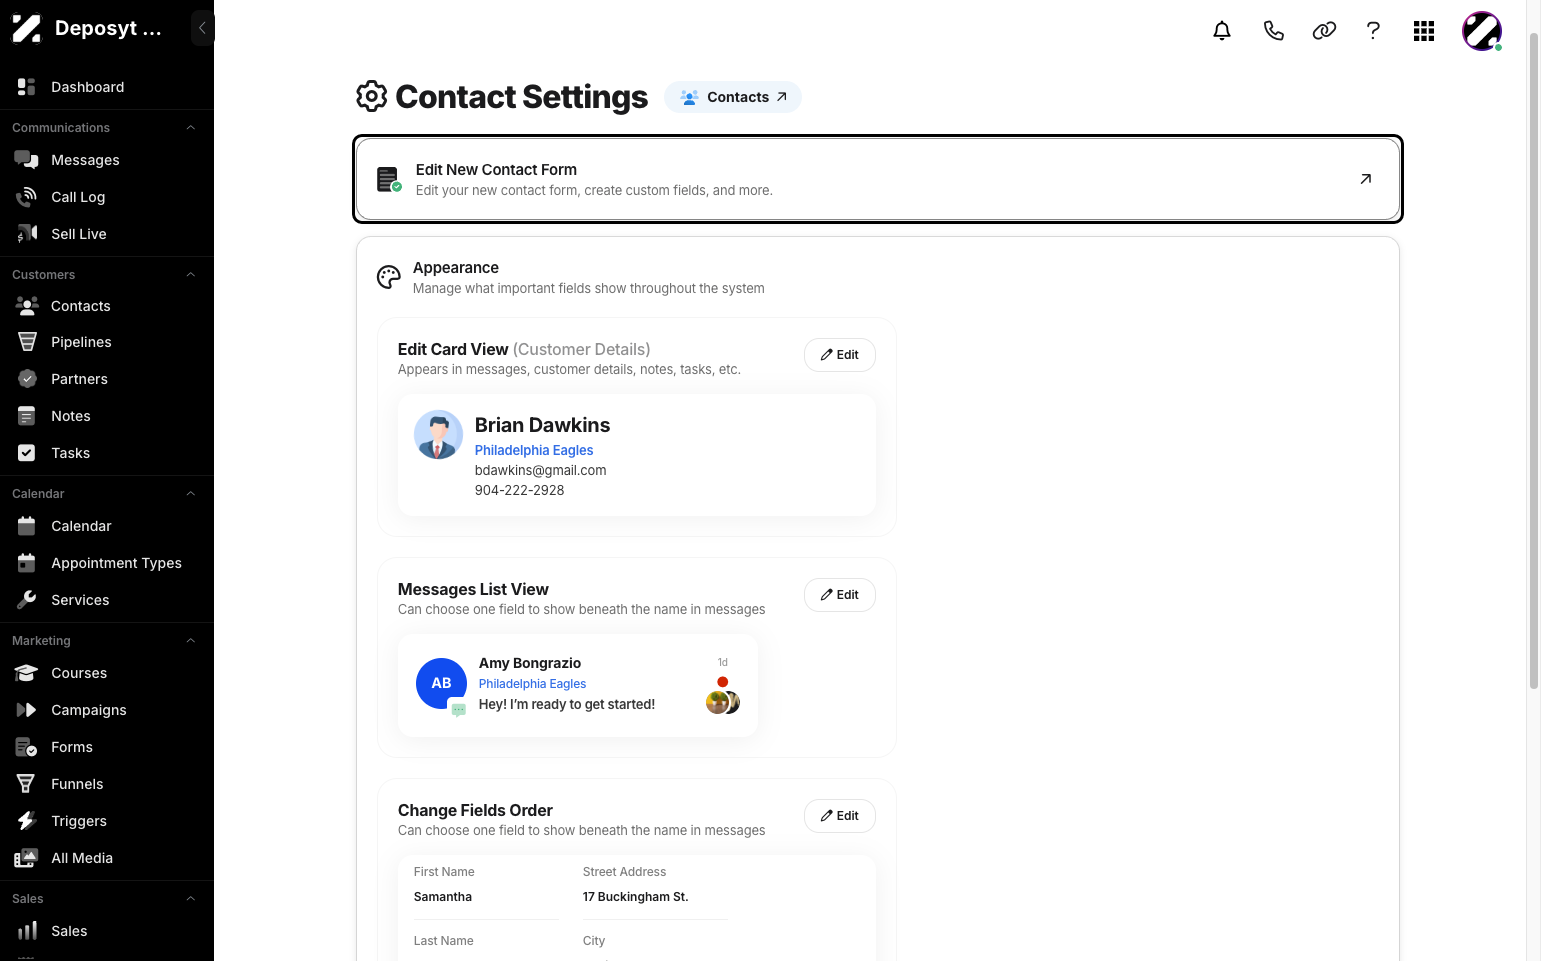Open the apps grid menu
Screen dimensions: 1541x961
click(x=1424, y=31)
